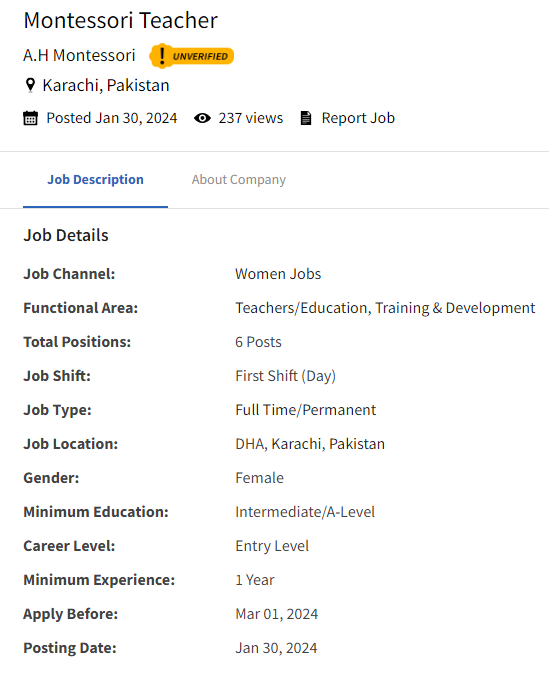Click the Karachi, Pakistan location text
Image resolution: width=549 pixels, height=674 pixels.
pyautogui.click(x=106, y=86)
